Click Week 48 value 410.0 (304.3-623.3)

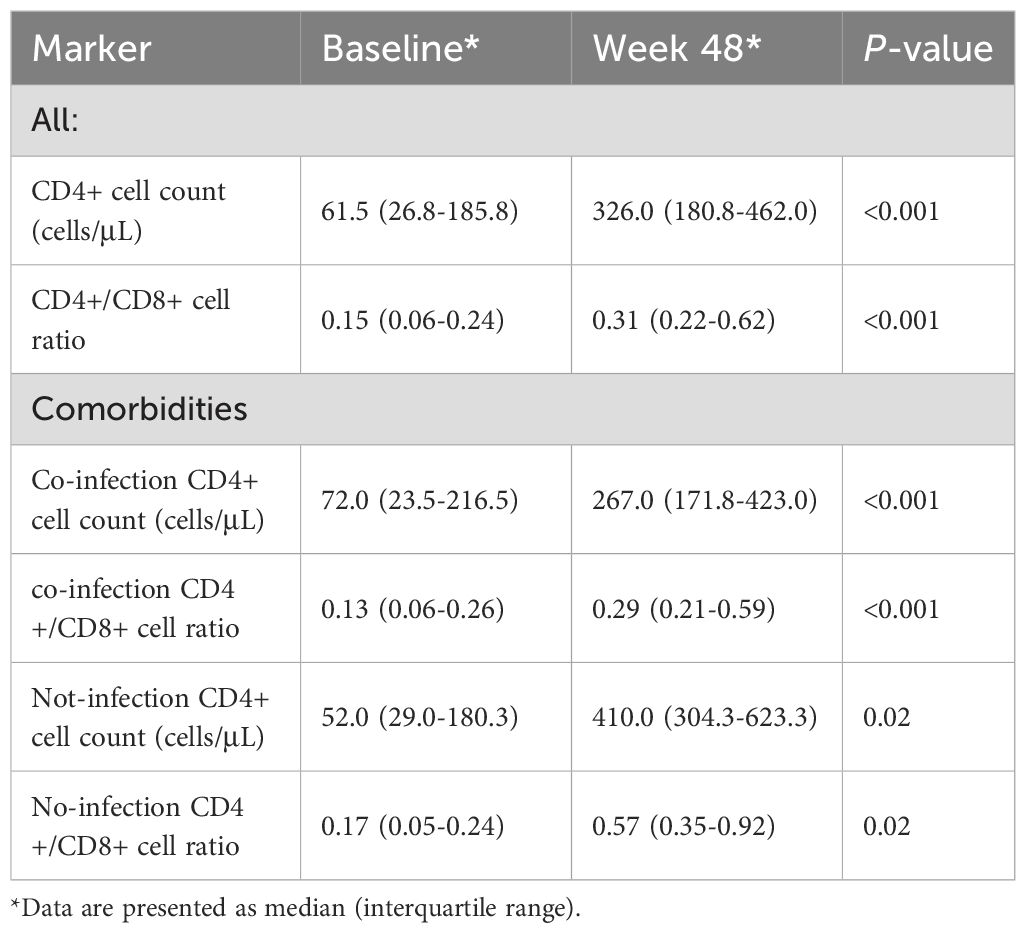[x=704, y=718]
